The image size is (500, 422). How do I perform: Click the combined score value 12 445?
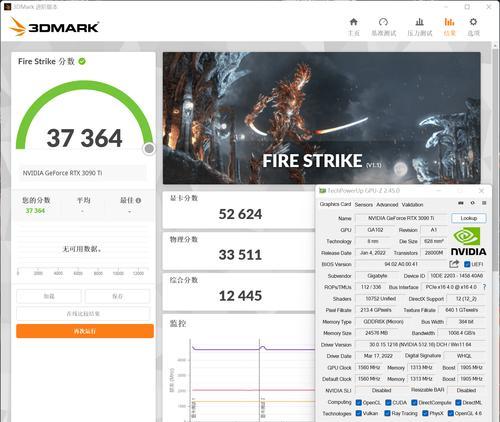[x=240, y=296]
